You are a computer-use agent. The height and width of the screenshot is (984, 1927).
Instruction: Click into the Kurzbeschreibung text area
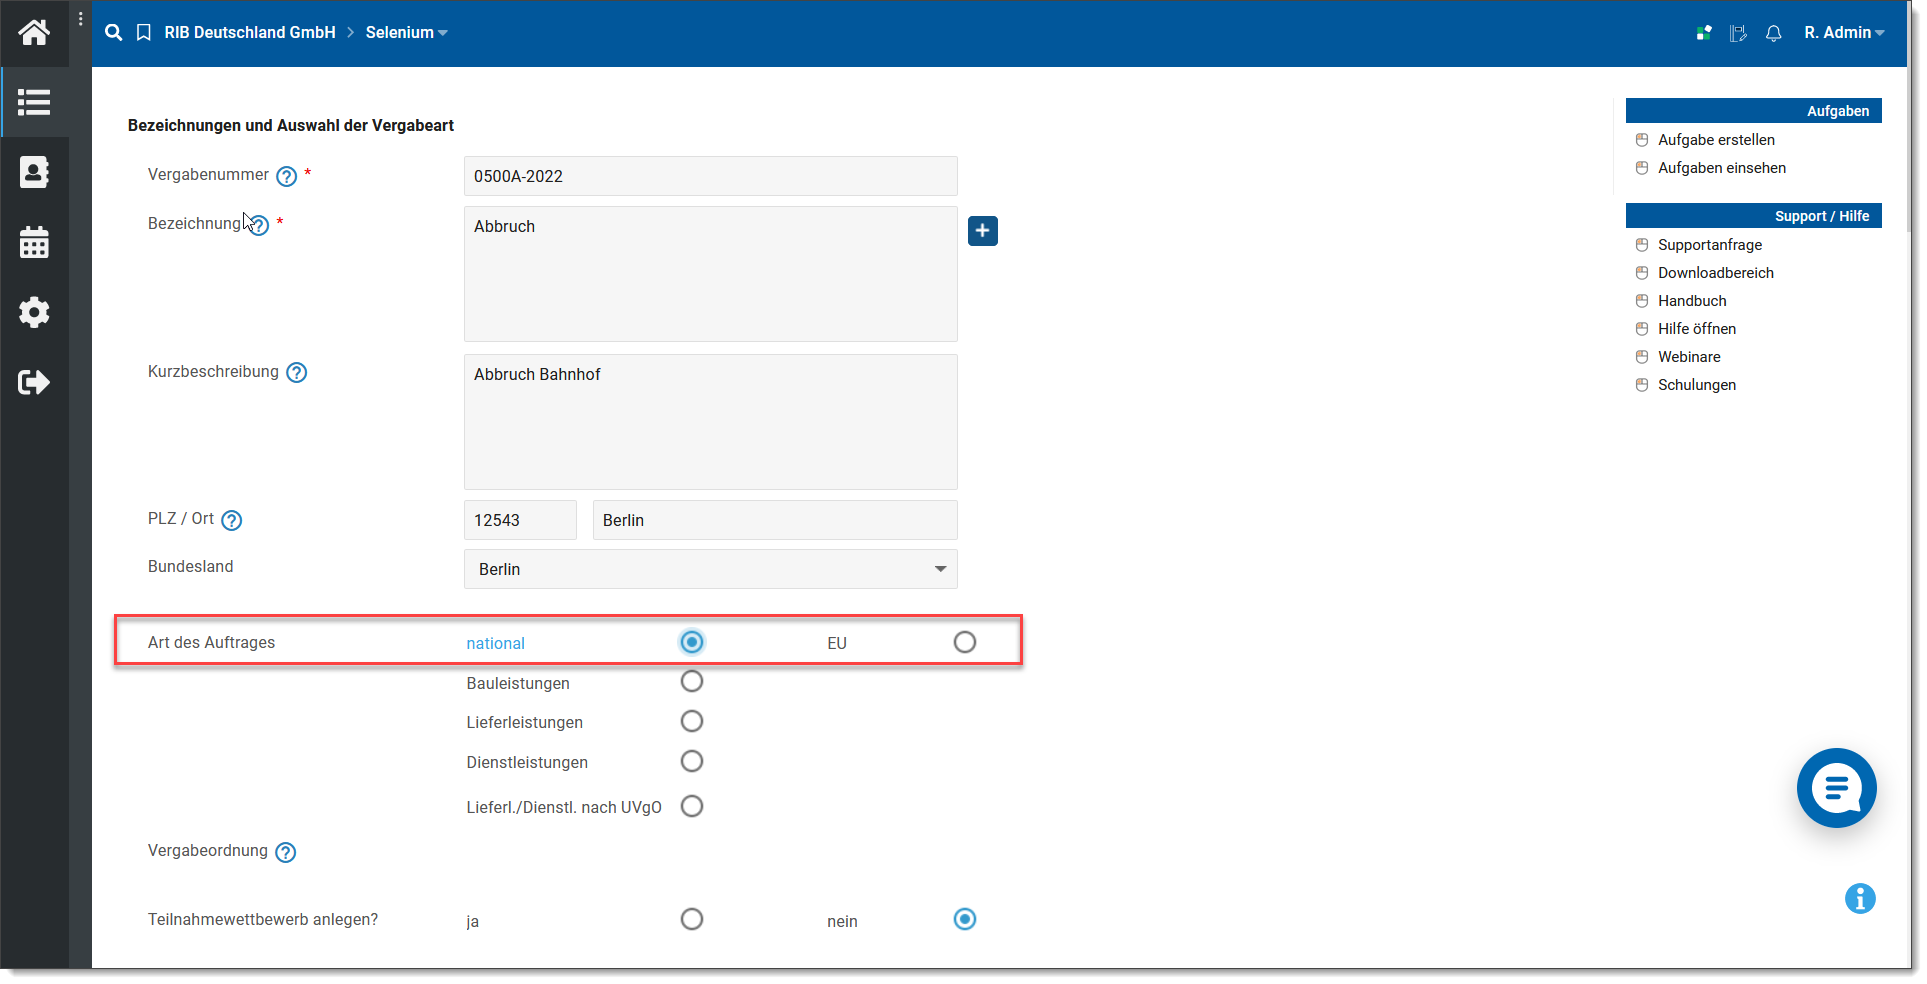711,422
